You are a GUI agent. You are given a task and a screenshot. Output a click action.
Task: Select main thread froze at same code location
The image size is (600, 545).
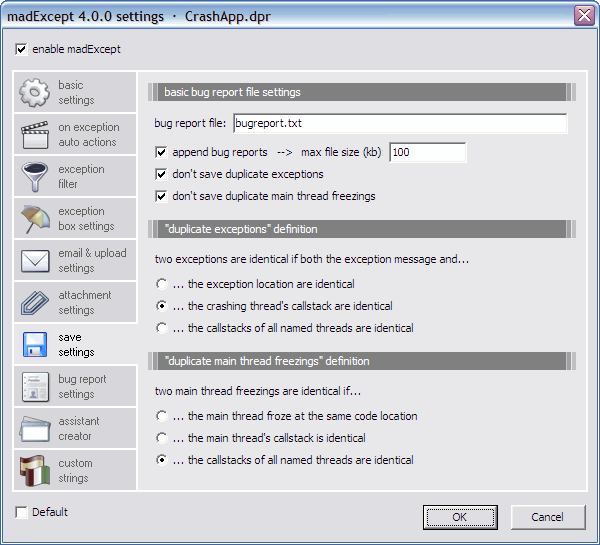click(x=161, y=416)
